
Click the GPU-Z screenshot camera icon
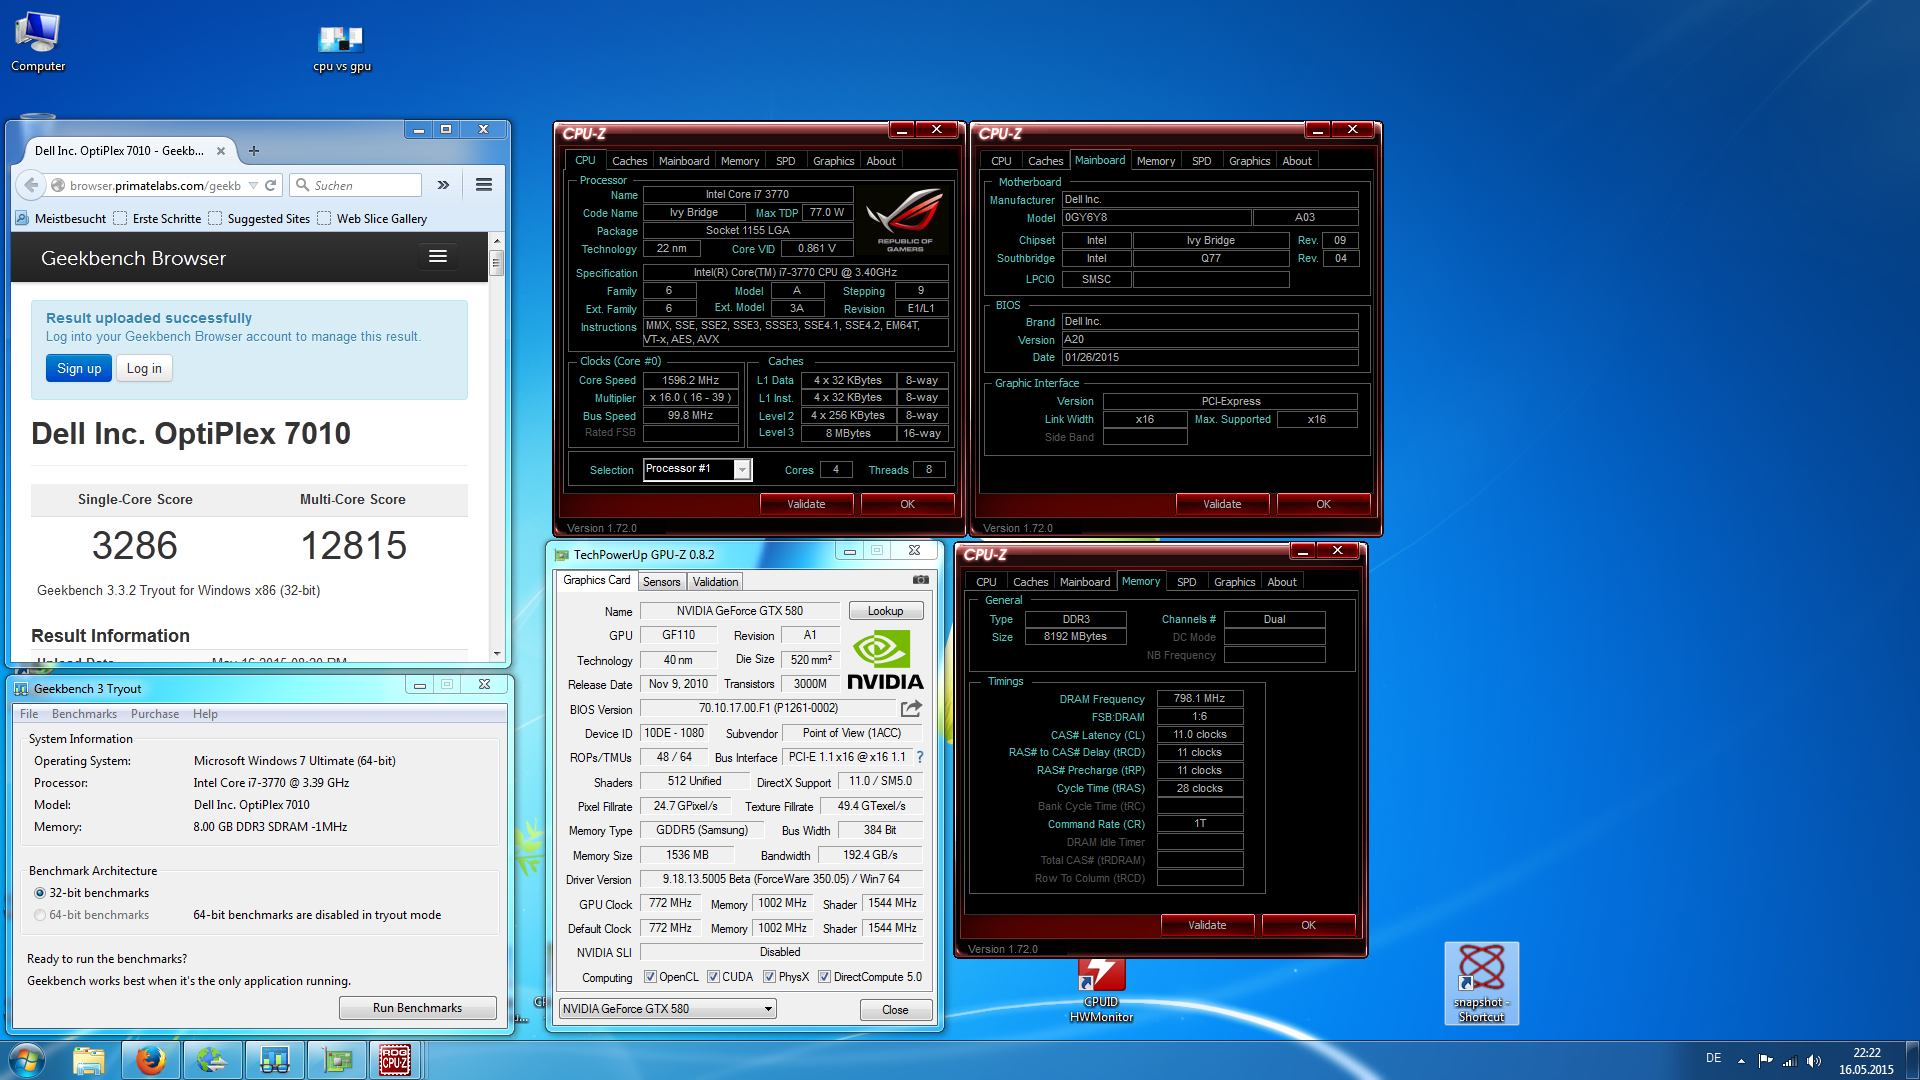[921, 580]
